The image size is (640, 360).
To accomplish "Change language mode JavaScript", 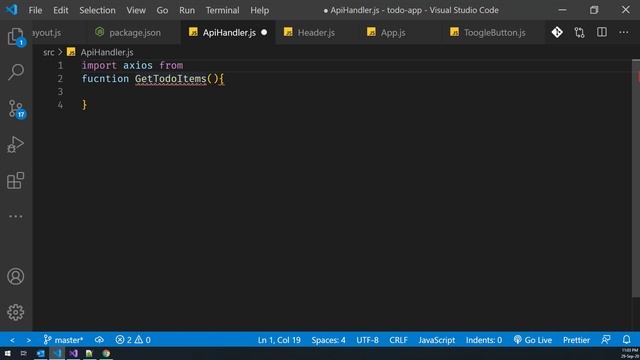I will pyautogui.click(x=437, y=340).
